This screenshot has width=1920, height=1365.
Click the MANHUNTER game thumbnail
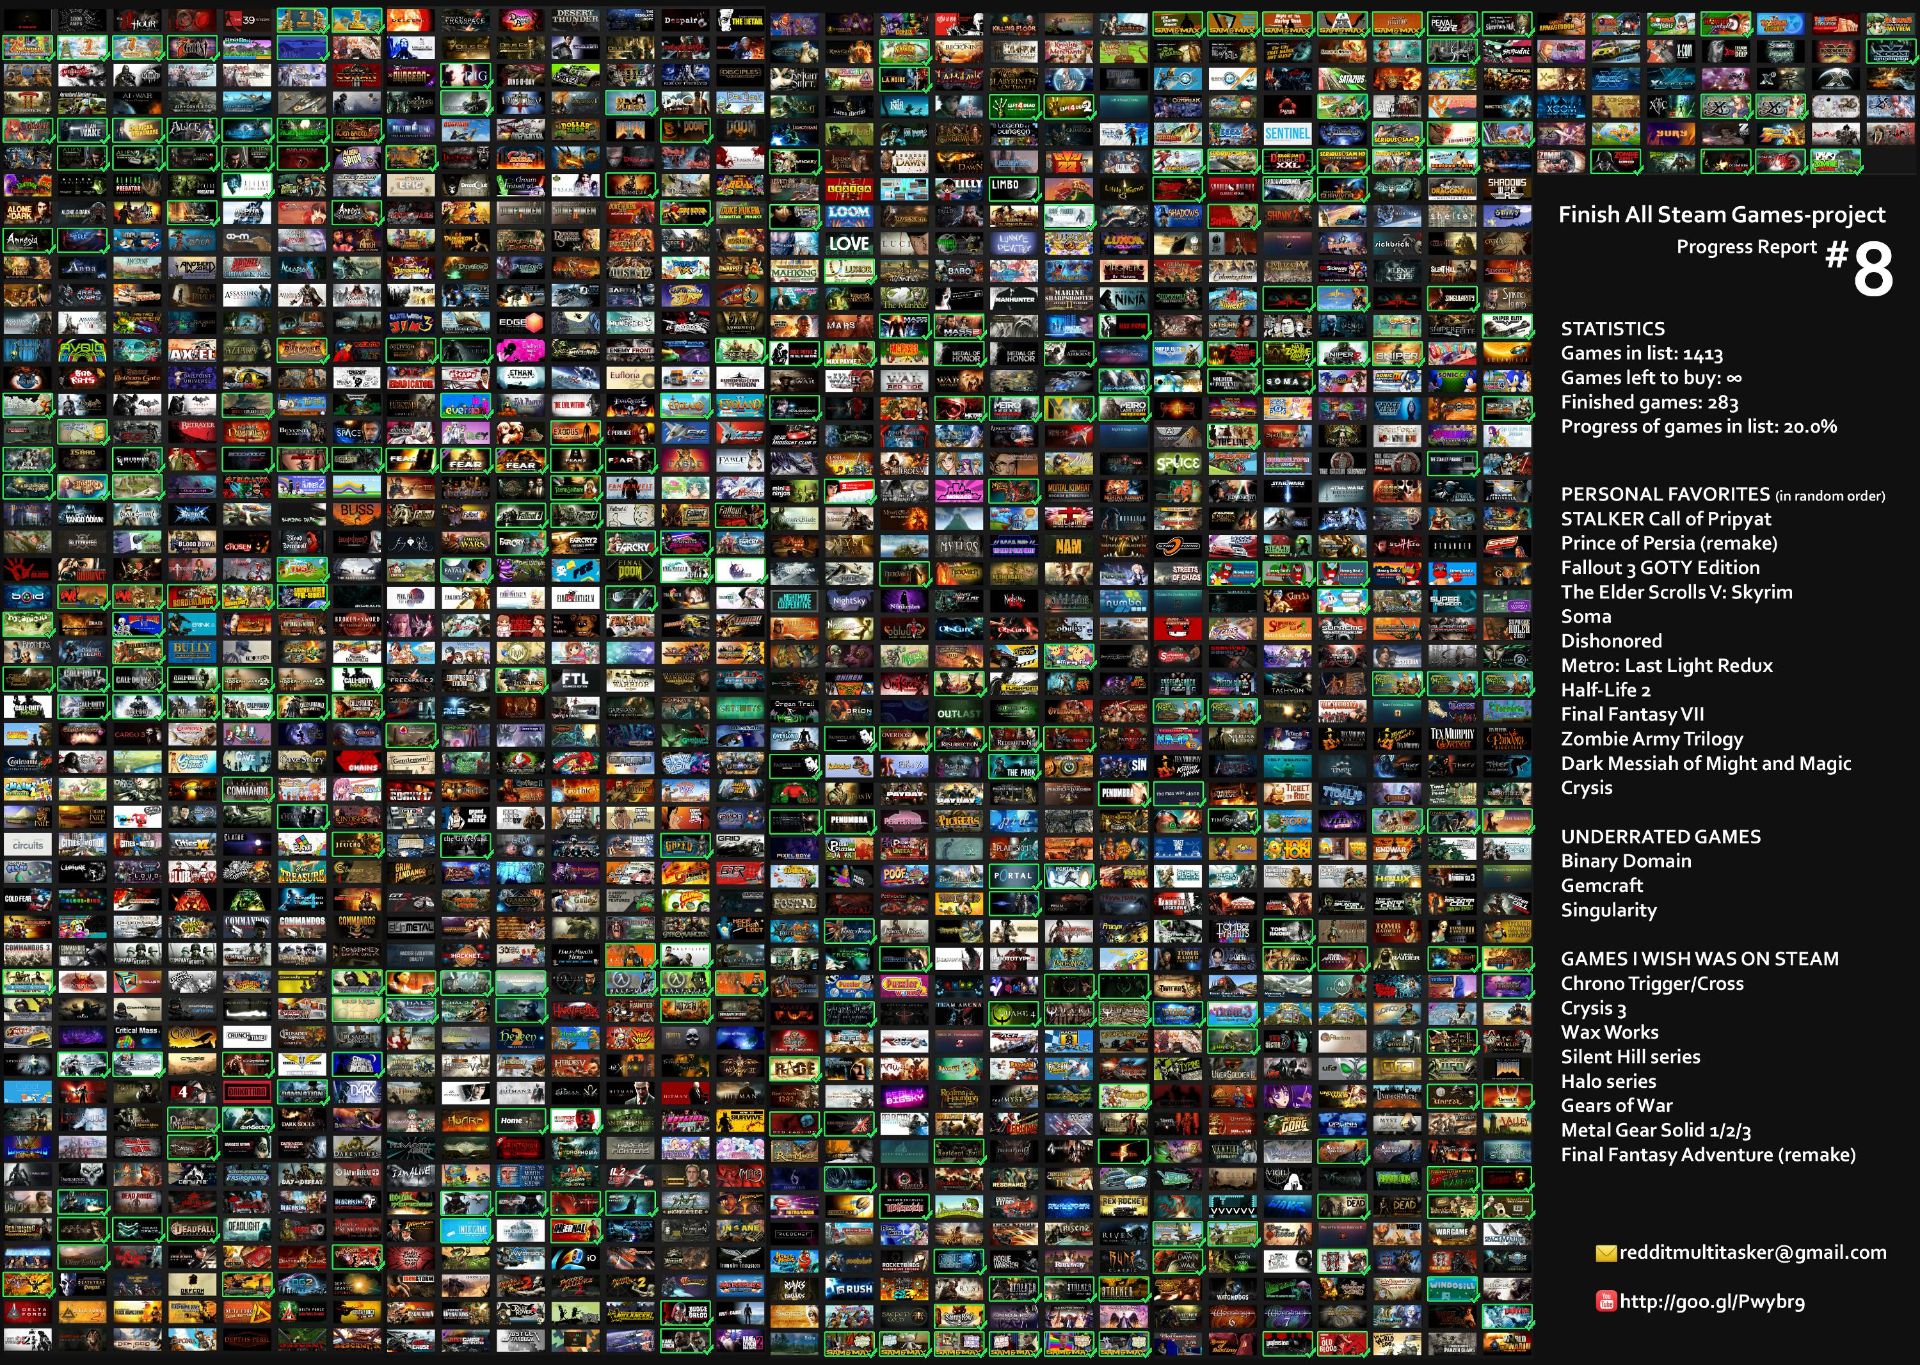pyautogui.click(x=1013, y=298)
